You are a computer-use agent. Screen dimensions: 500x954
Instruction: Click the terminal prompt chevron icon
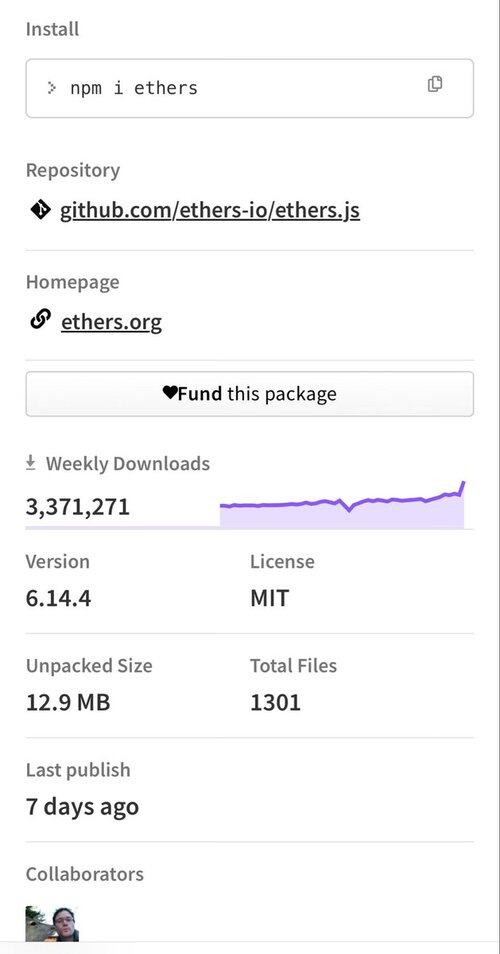(52, 88)
